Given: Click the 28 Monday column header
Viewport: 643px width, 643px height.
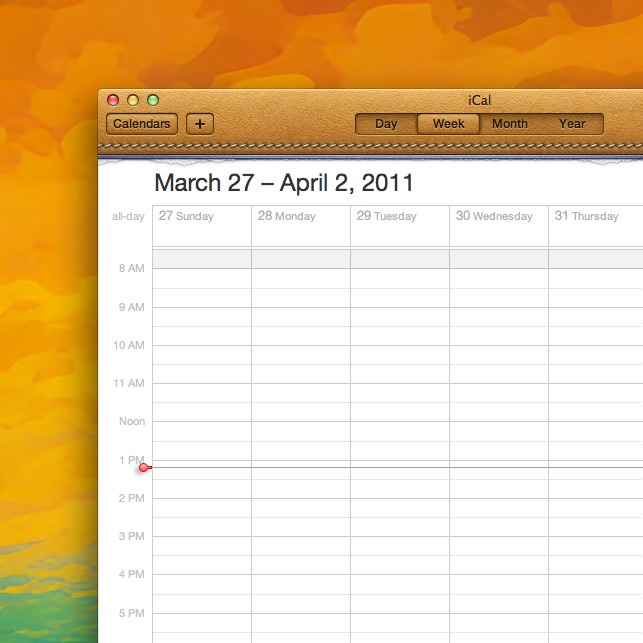Looking at the screenshot, I should pyautogui.click(x=287, y=216).
